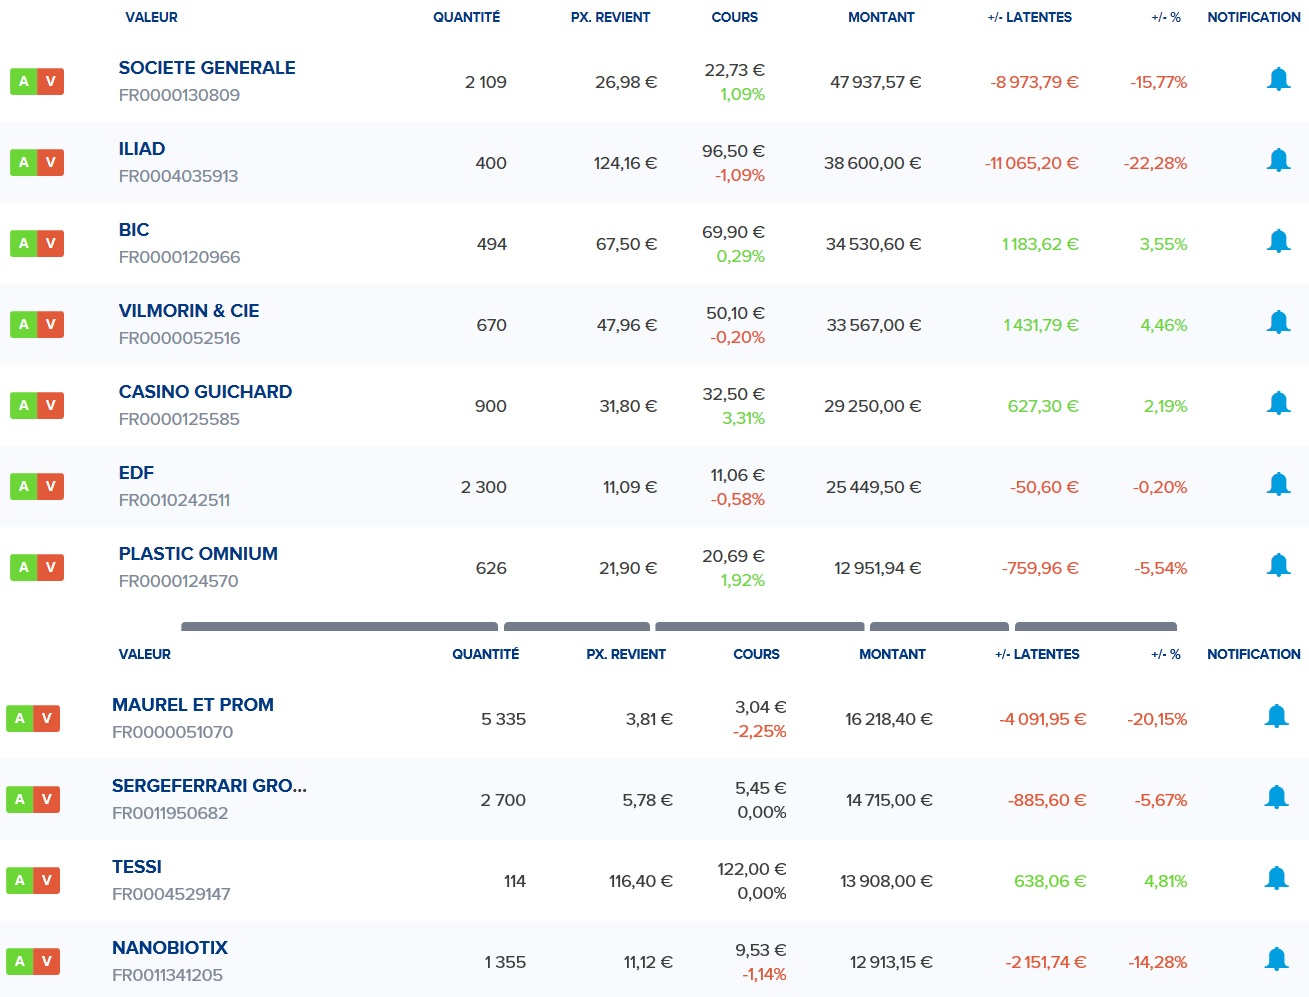Click MAUREL ET PROM cost price 3,81 €
Screen dimensions: 1309x997
tap(649, 719)
